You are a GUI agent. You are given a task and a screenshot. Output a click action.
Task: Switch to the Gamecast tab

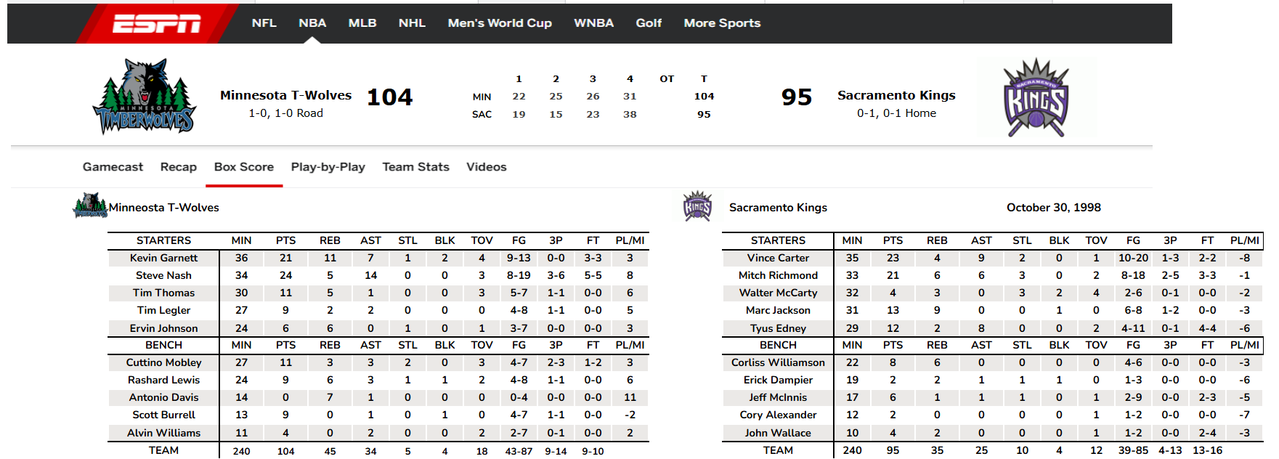click(x=113, y=167)
